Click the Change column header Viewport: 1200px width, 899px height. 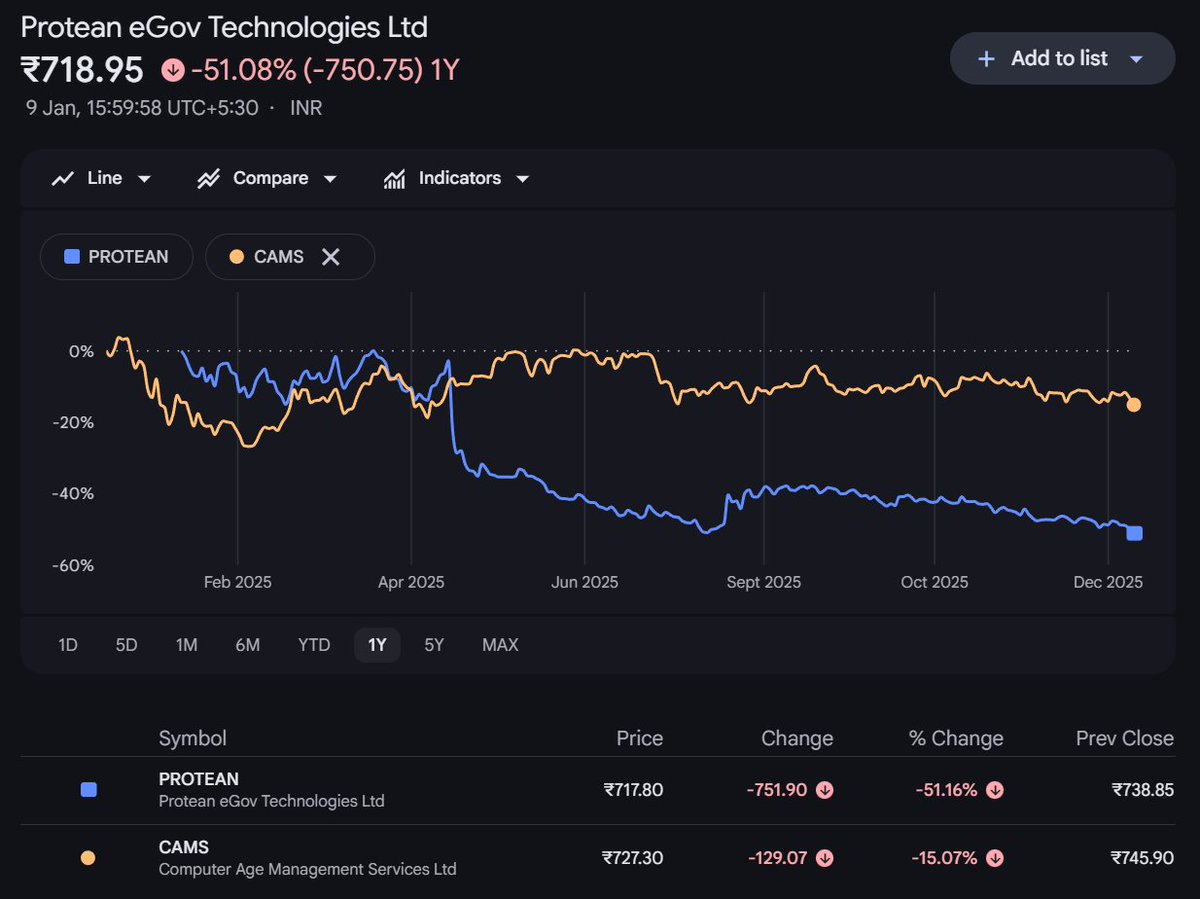[796, 739]
